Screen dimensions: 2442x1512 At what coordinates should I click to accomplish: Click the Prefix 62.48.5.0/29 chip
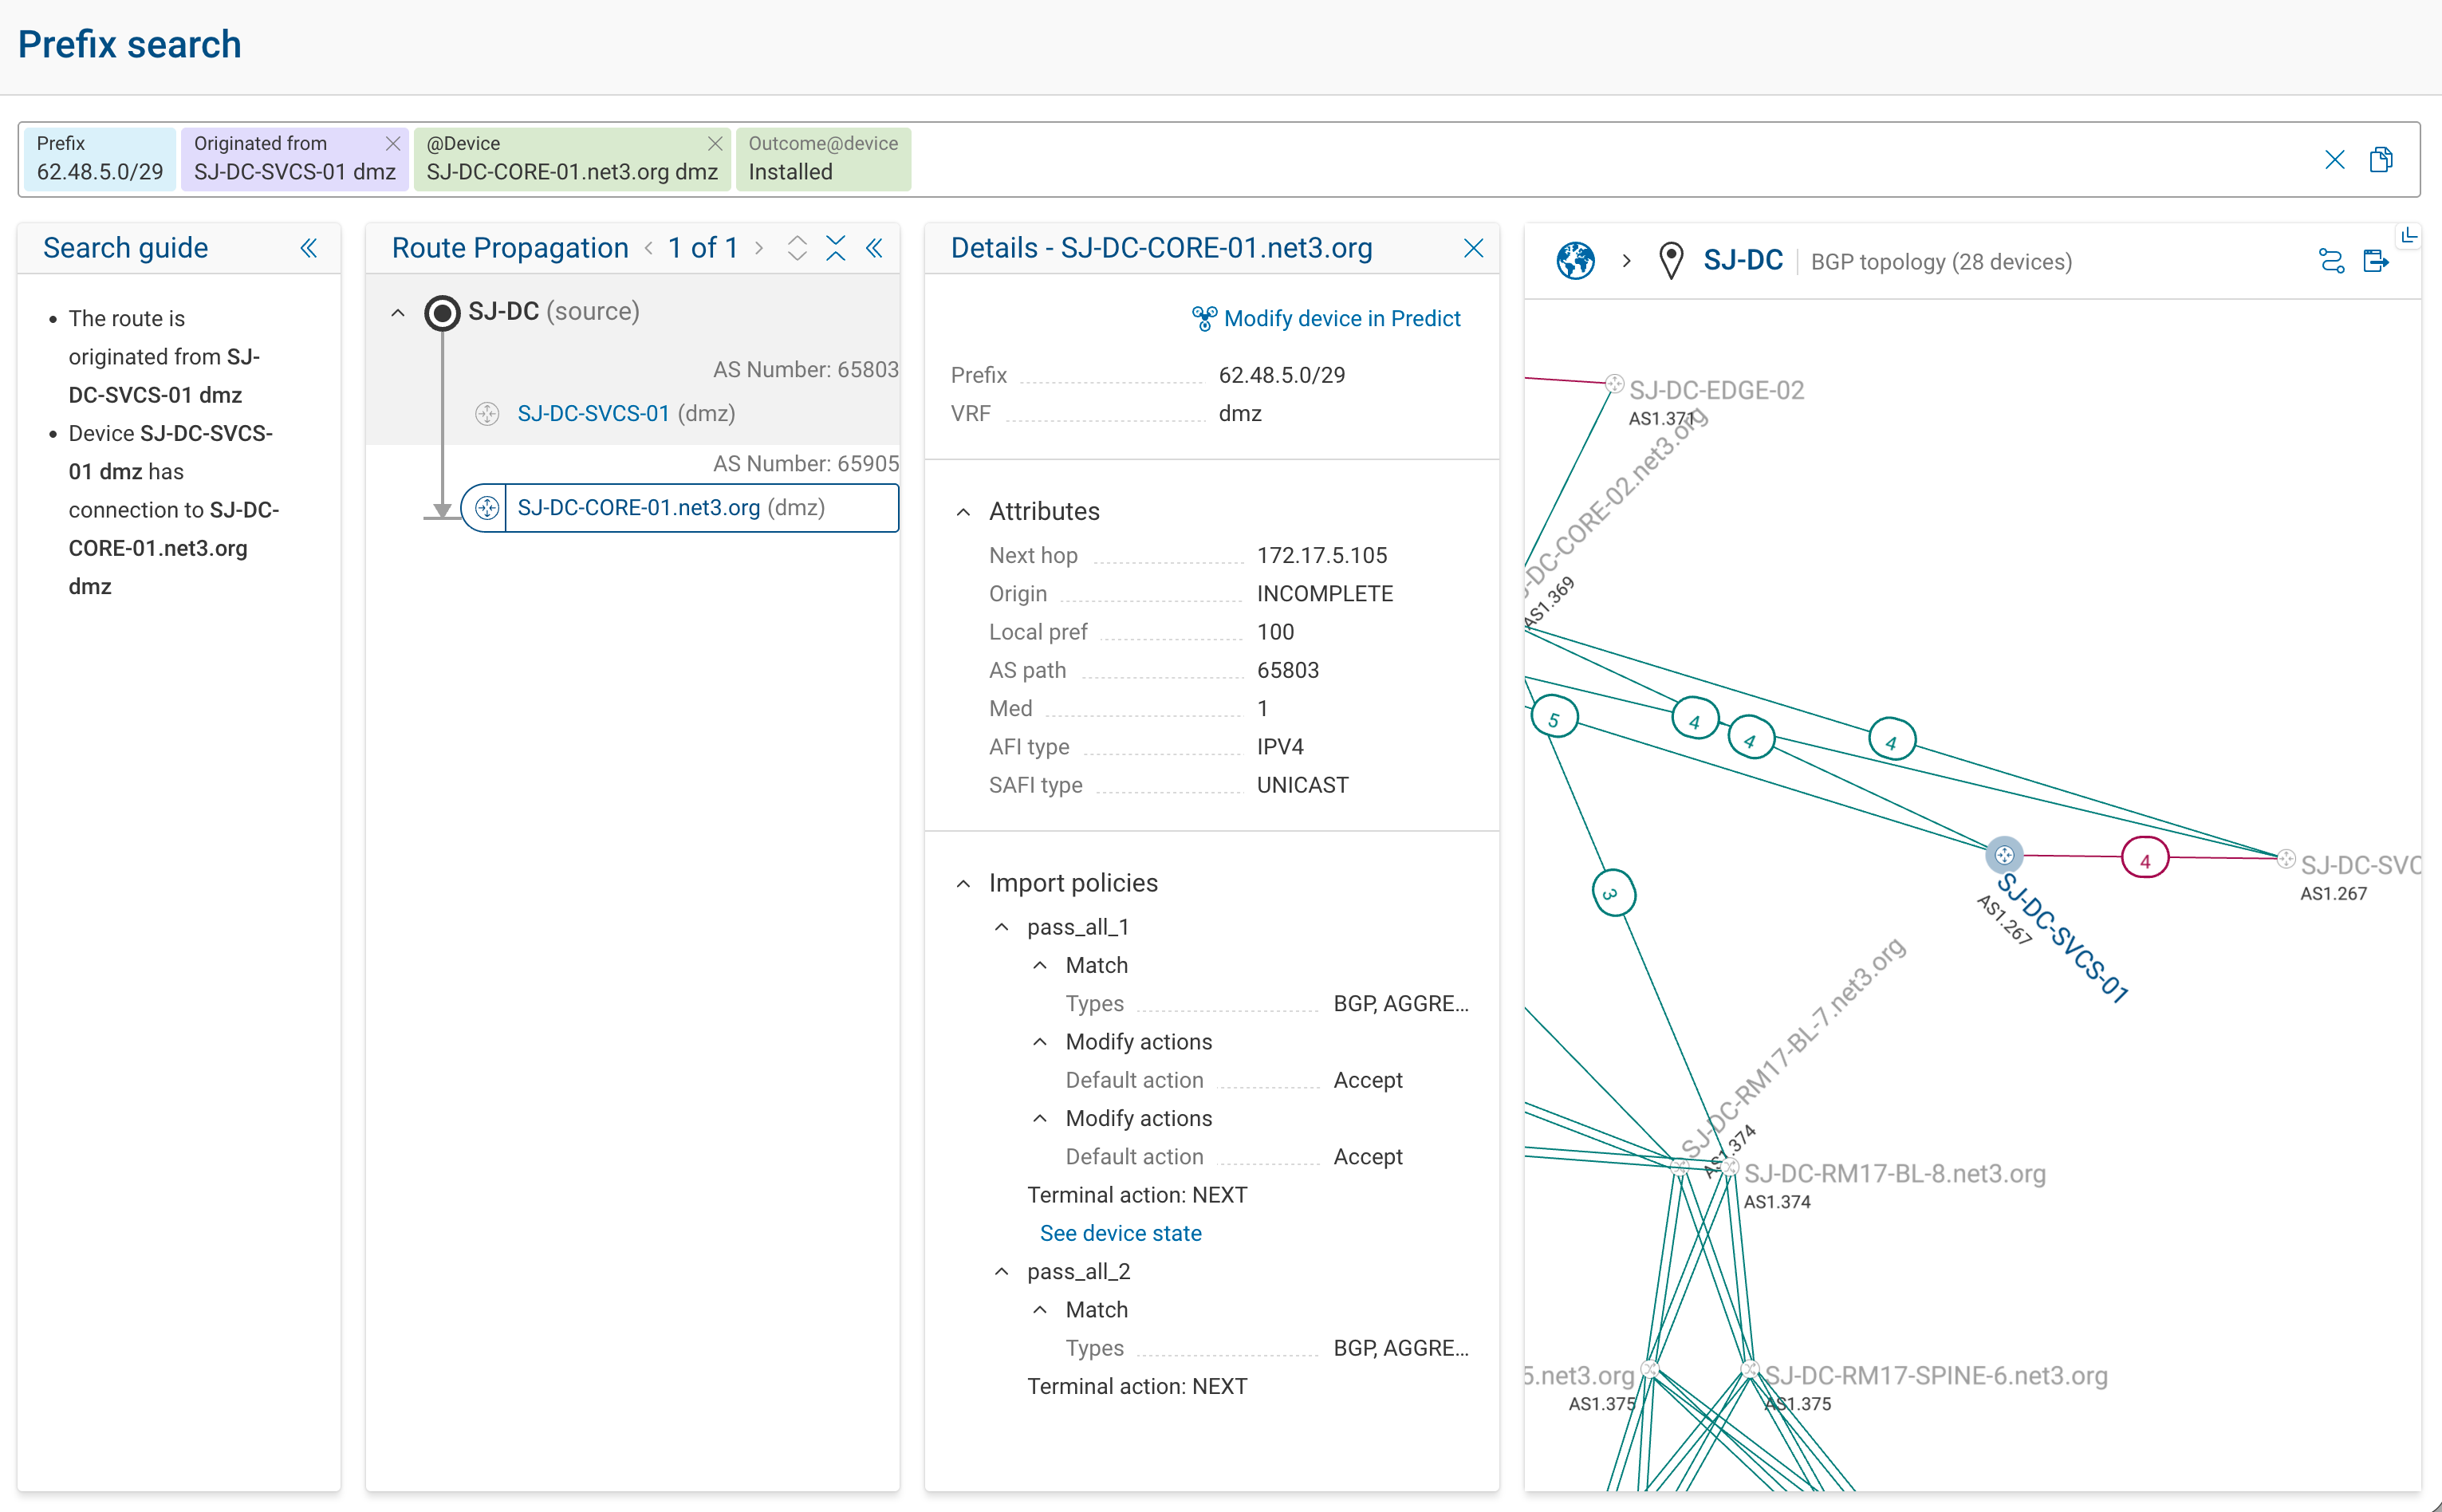[x=100, y=159]
